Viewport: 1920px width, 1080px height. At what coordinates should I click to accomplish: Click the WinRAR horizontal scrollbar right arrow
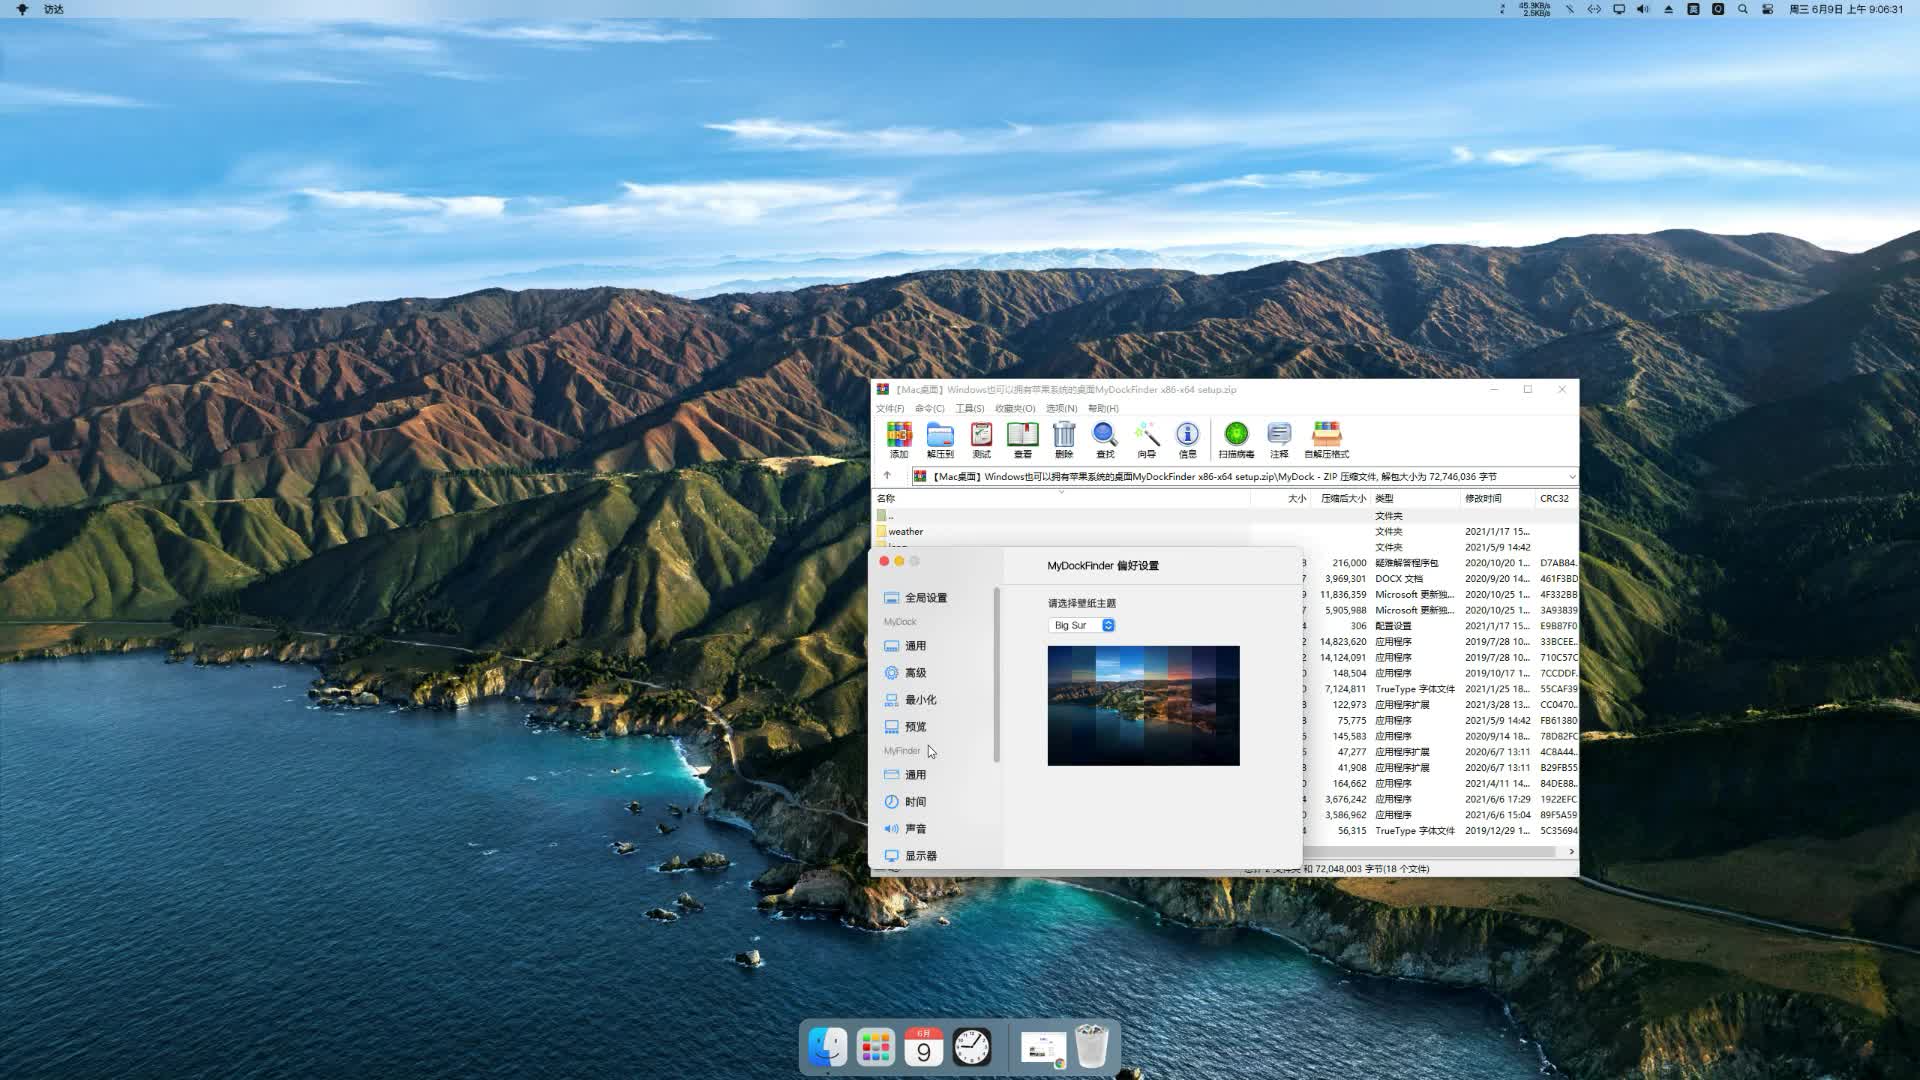(1571, 852)
